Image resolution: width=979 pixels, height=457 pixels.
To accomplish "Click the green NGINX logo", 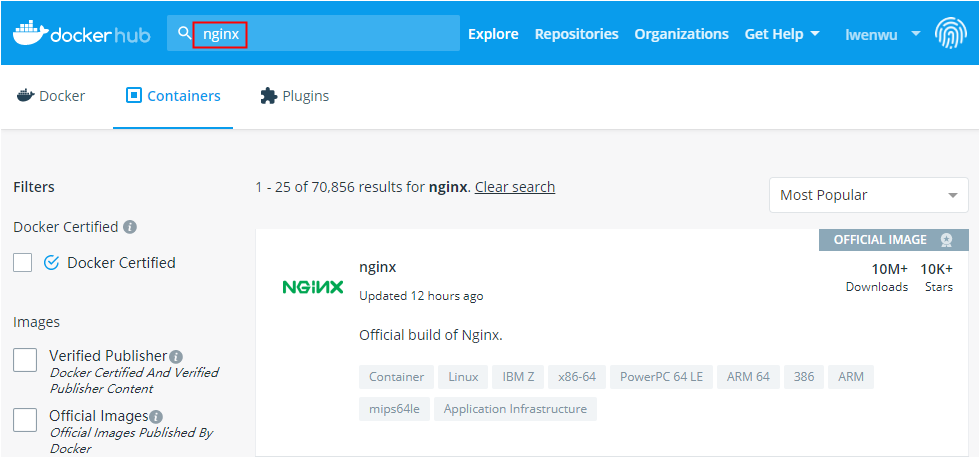I will click(313, 287).
